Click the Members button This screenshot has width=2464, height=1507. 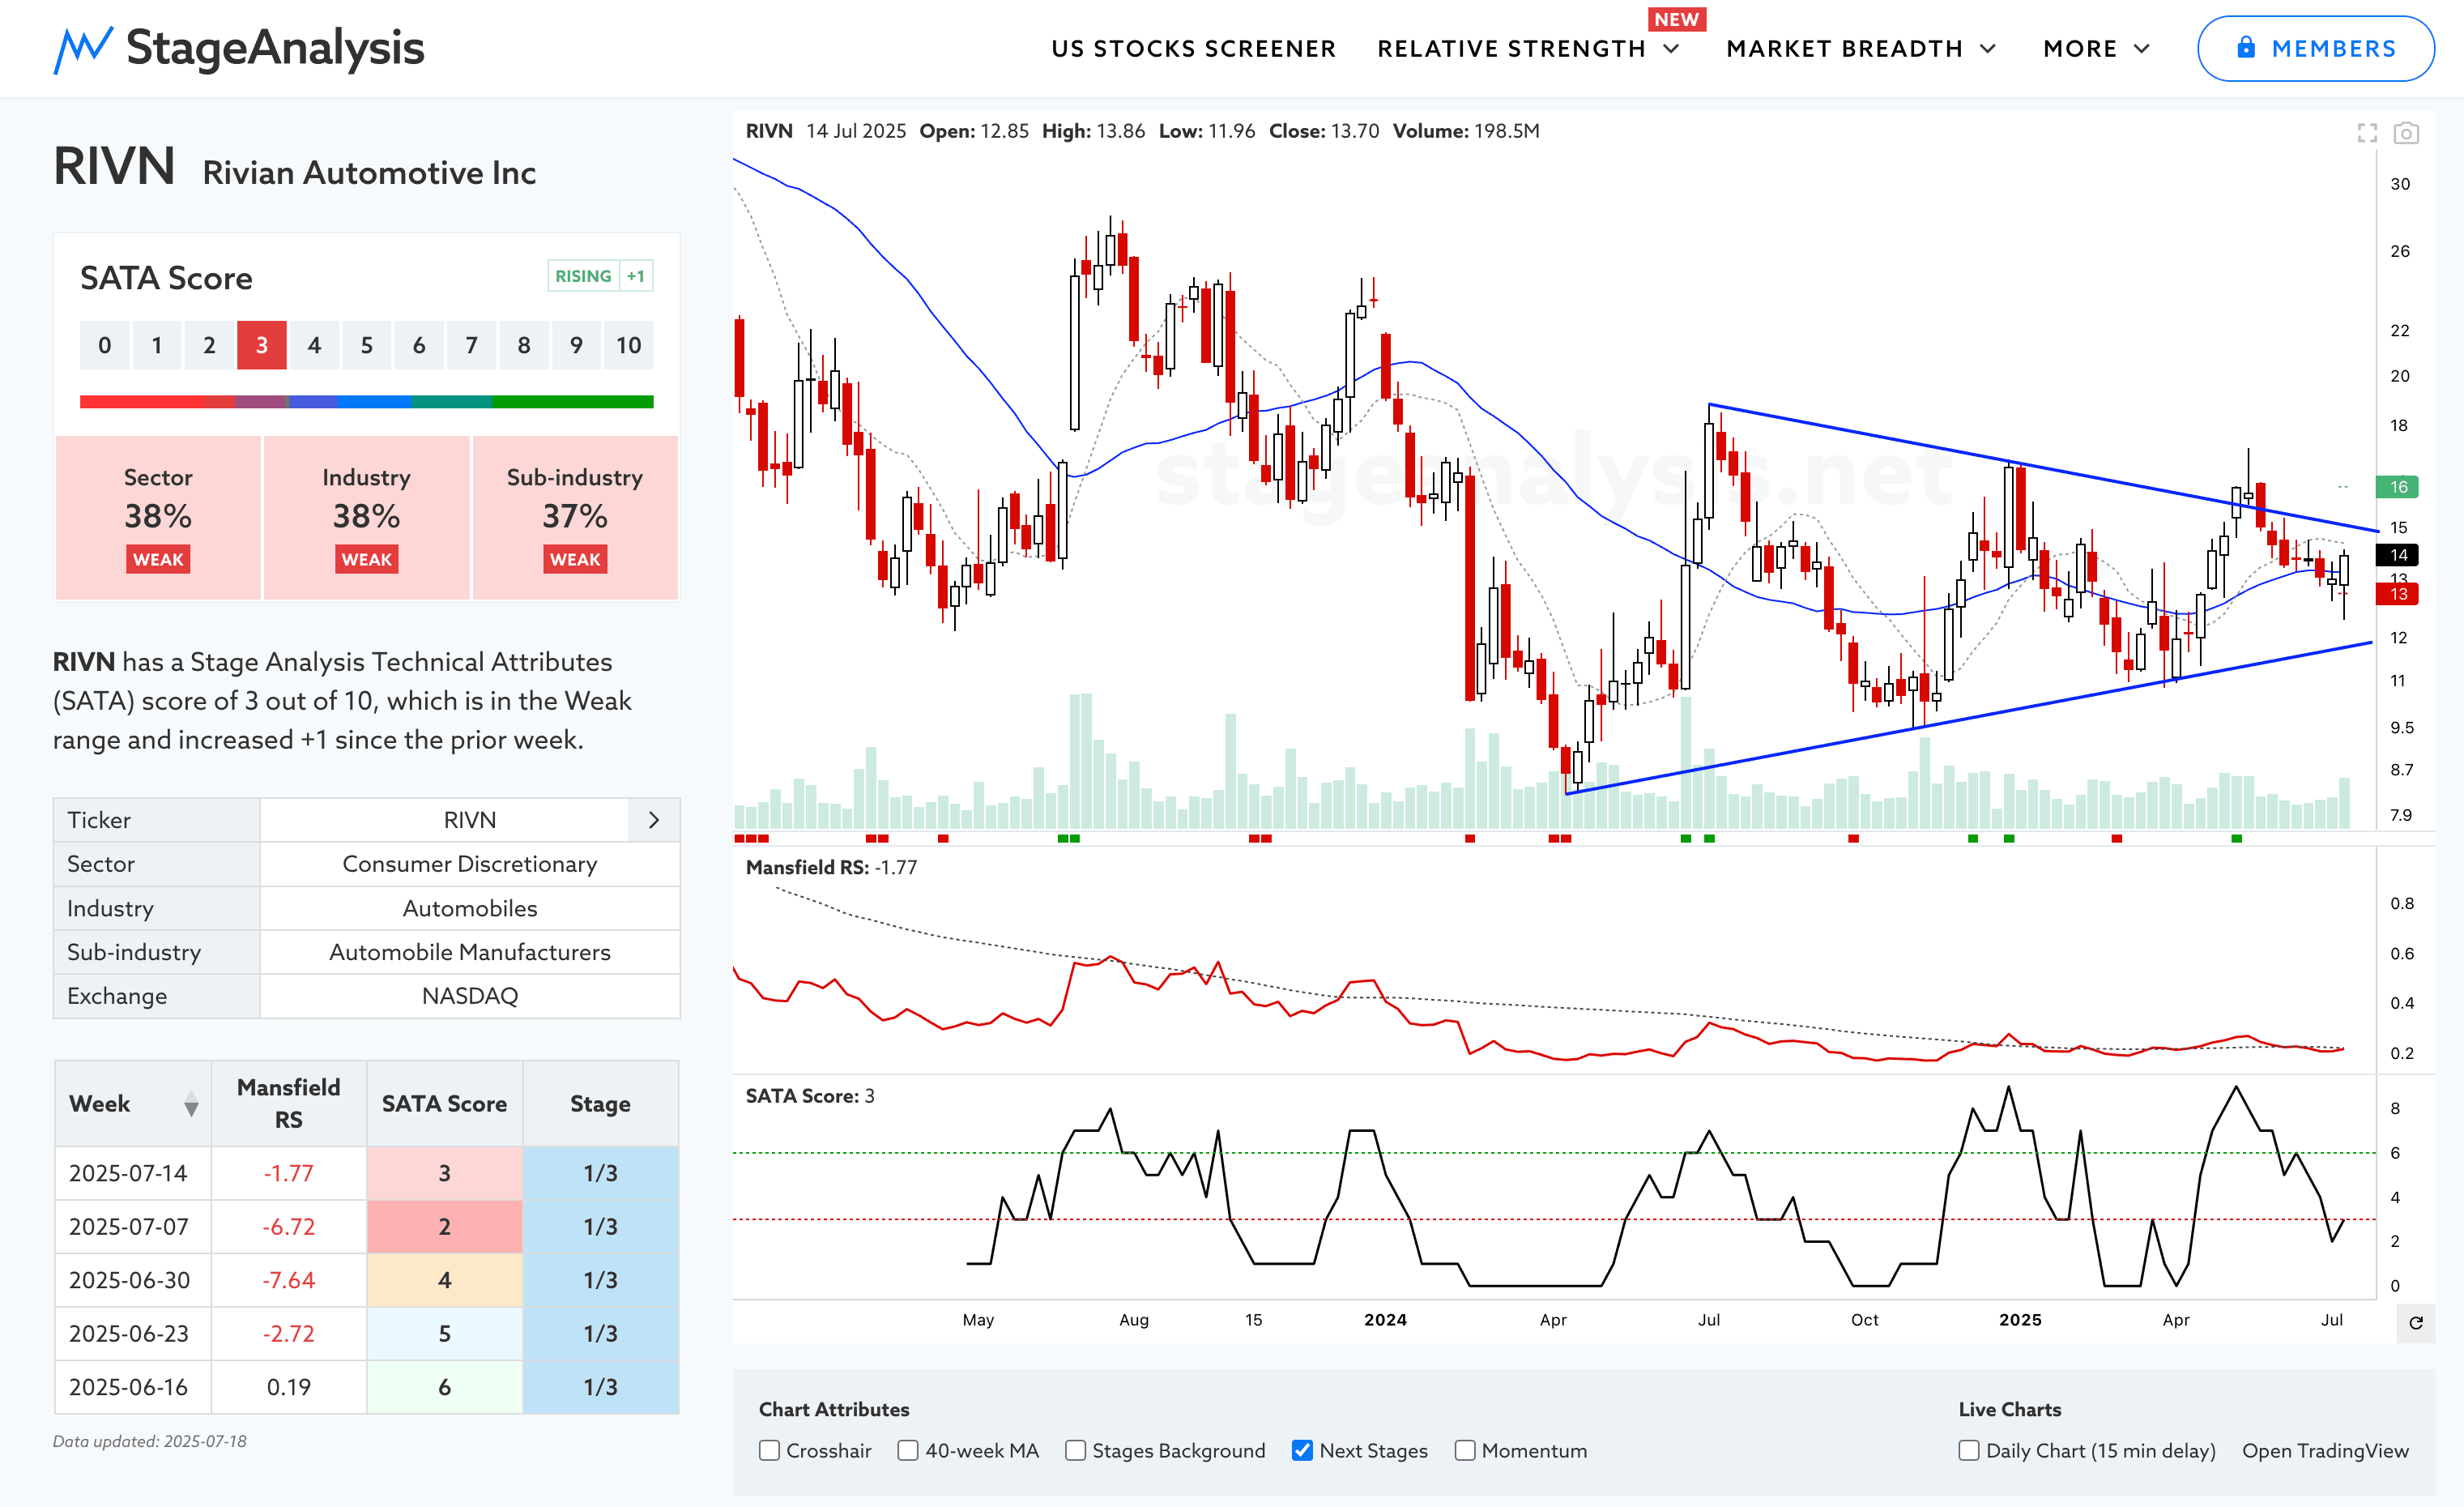tap(2315, 48)
